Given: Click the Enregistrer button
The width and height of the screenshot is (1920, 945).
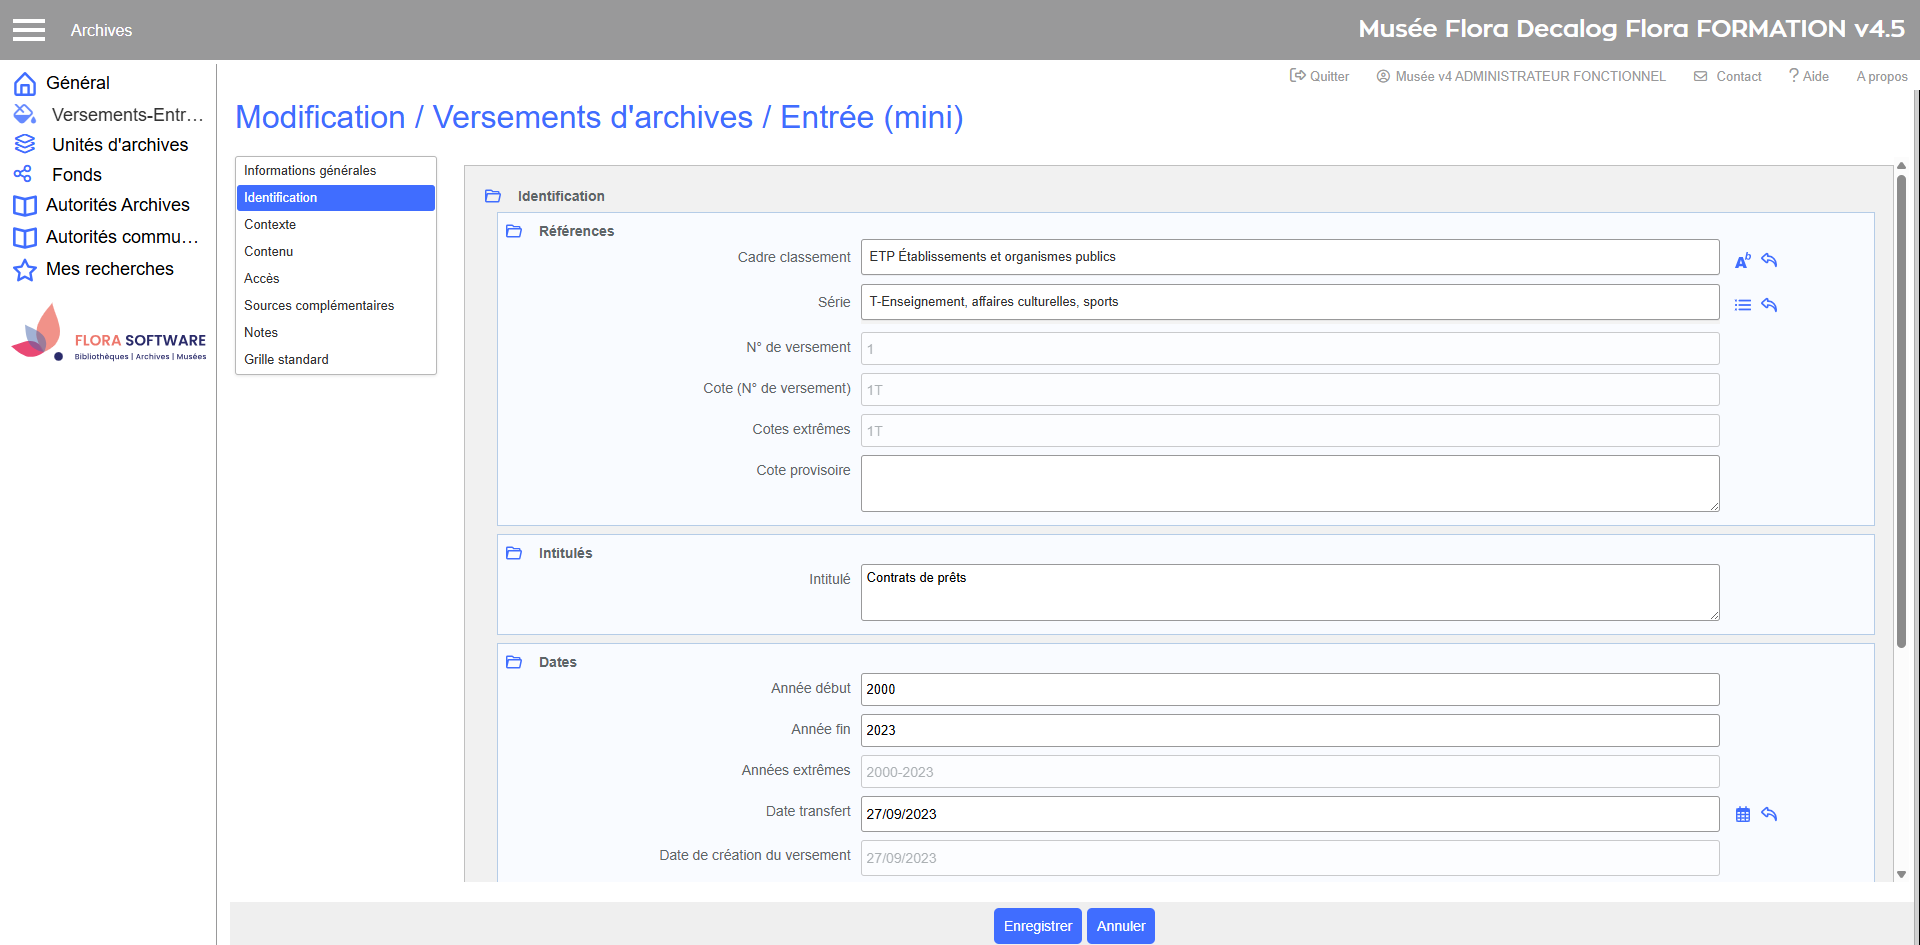Looking at the screenshot, I should point(1037,926).
